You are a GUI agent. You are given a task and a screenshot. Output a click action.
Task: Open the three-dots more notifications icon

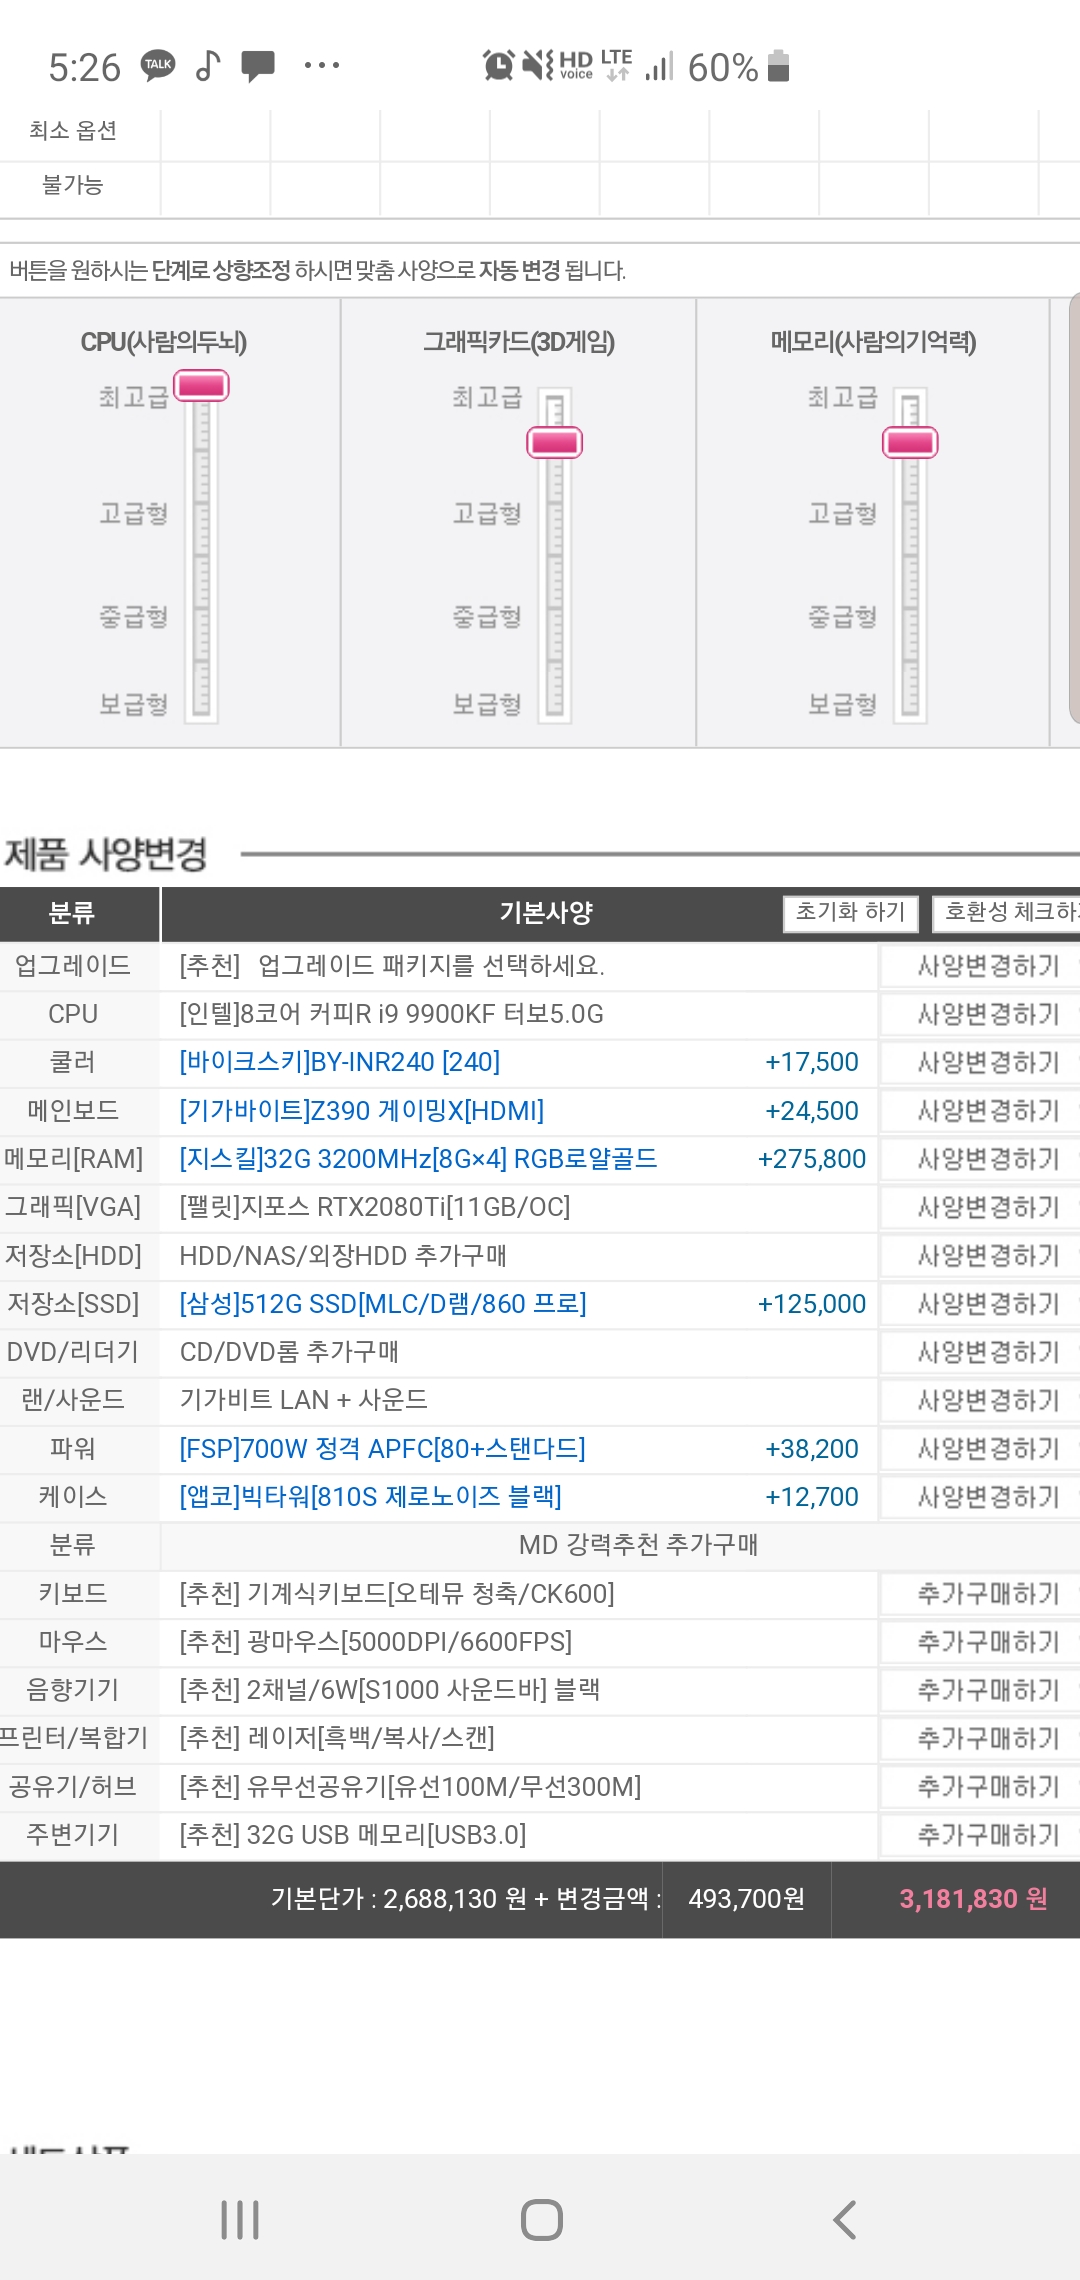click(321, 65)
